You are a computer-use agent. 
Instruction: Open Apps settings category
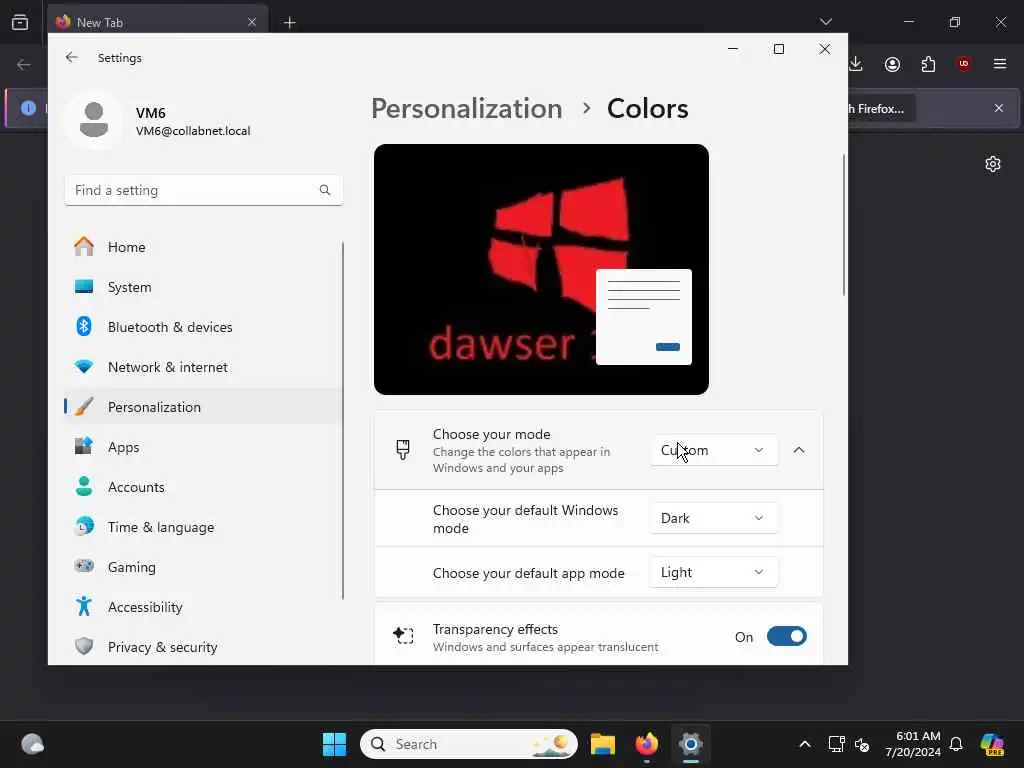click(203, 447)
